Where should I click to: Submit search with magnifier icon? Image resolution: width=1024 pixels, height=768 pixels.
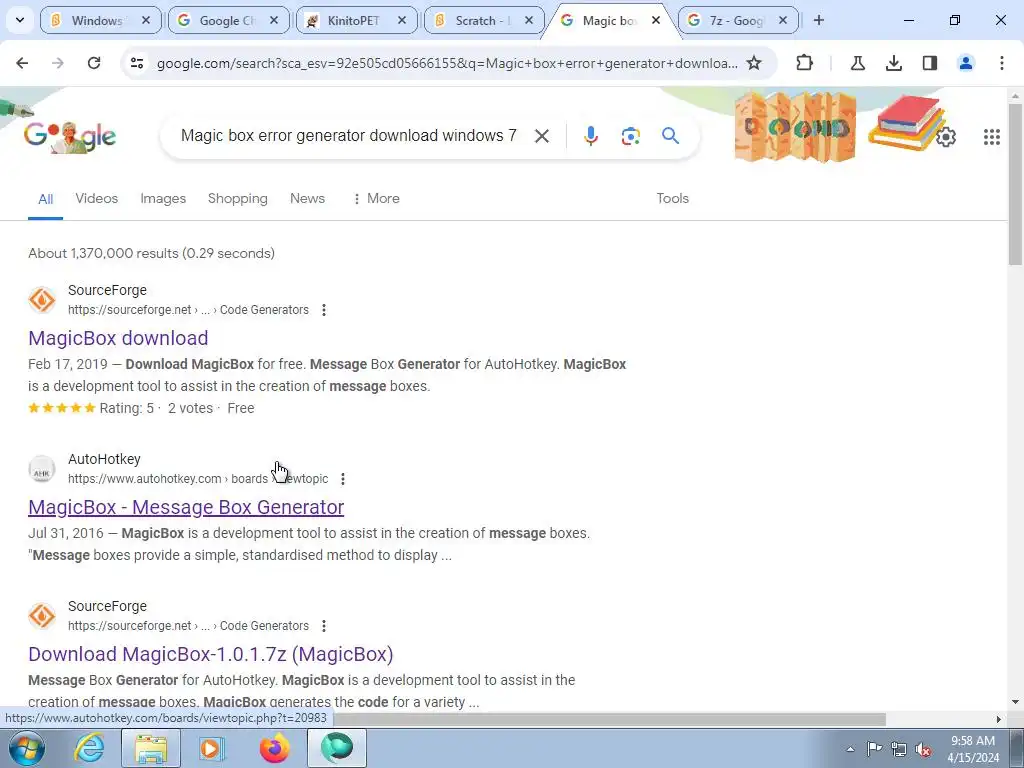[671, 136]
